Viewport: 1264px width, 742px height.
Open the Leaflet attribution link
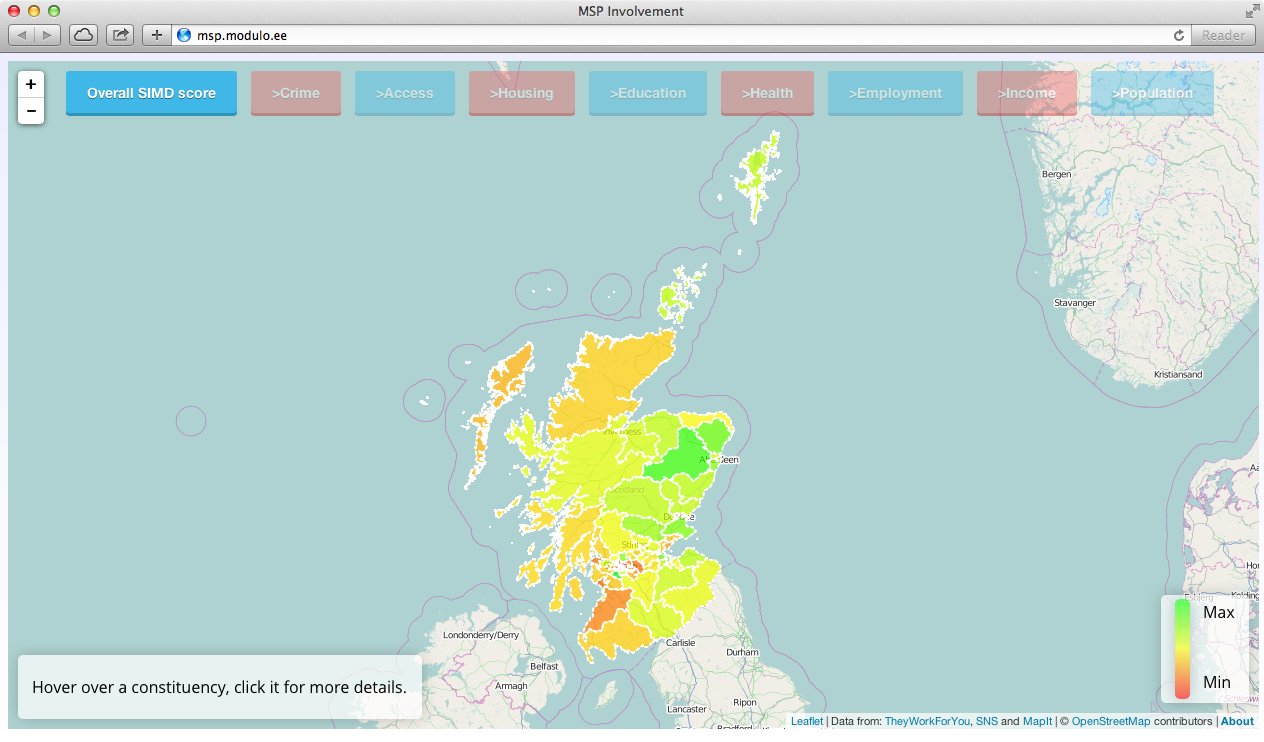[x=807, y=721]
